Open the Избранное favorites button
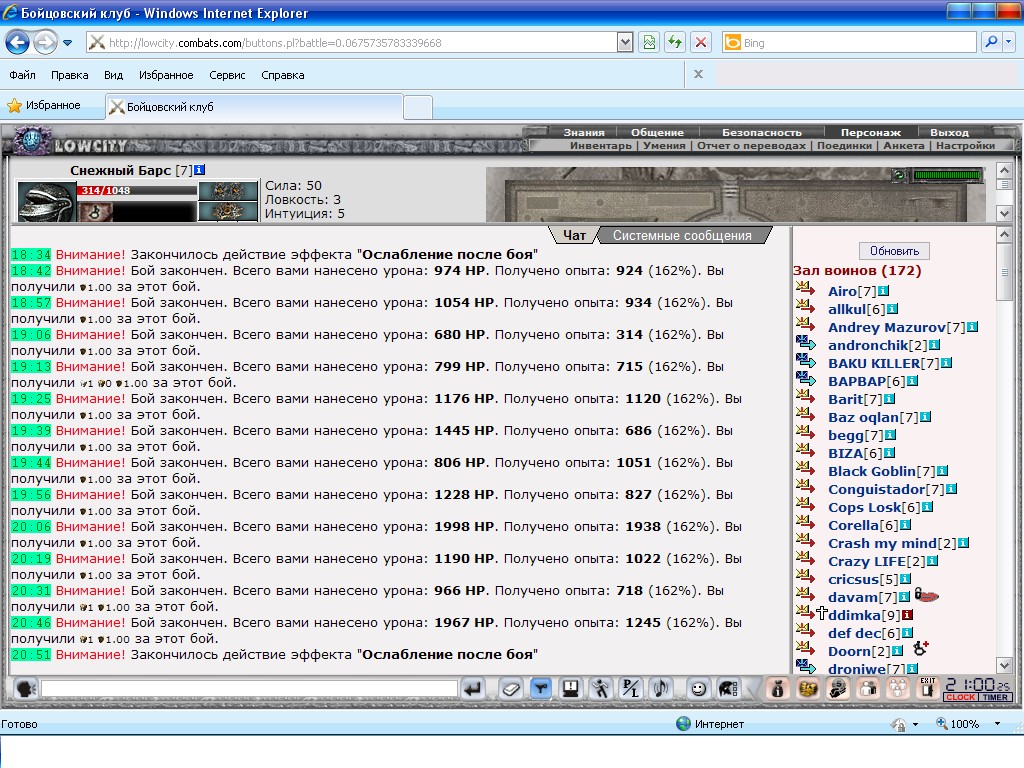The image size is (1024, 768). coord(44,105)
